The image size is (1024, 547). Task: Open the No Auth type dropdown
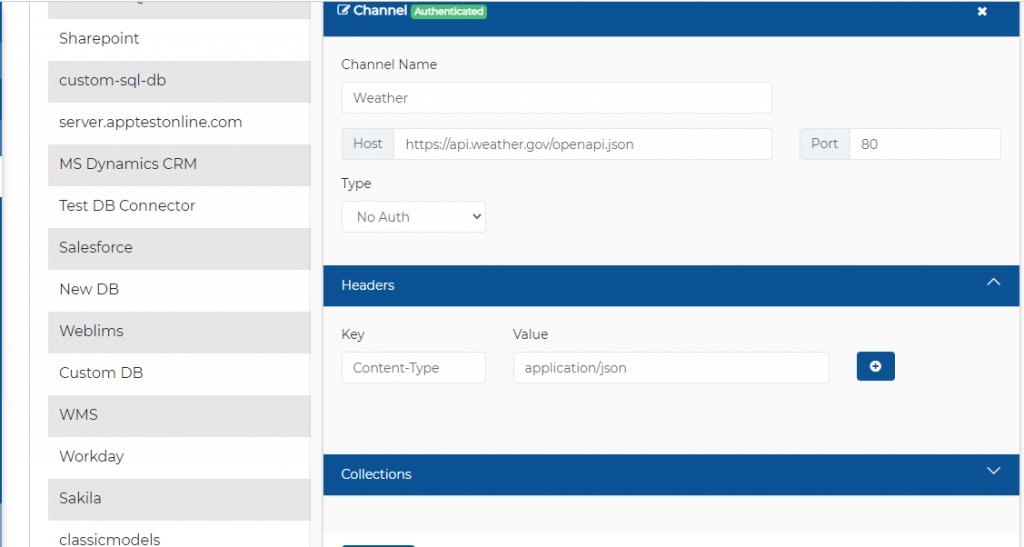click(413, 217)
